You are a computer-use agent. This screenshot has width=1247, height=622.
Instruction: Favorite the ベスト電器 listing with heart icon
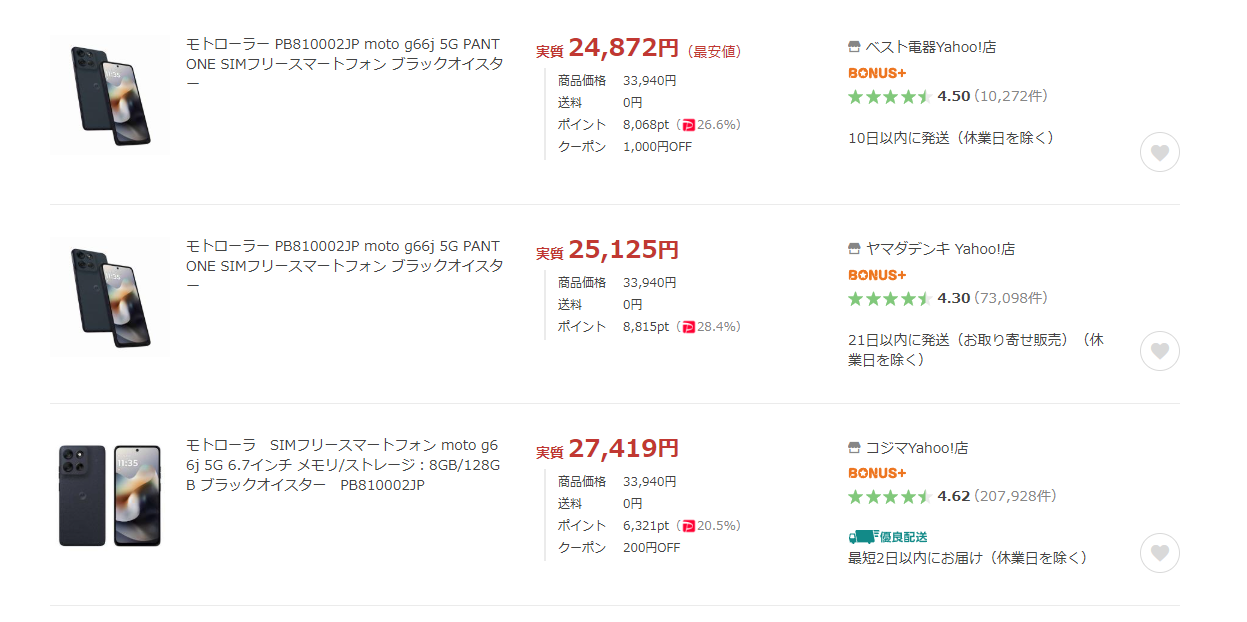1160,153
